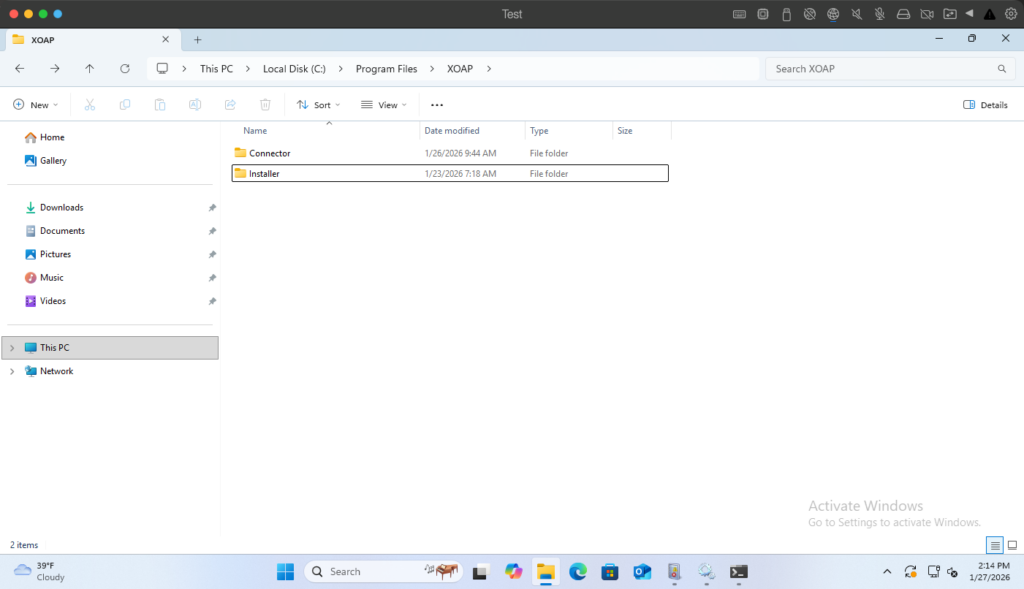Image resolution: width=1024 pixels, height=589 pixels.
Task: Click the Rename icon in toolbar
Action: click(x=195, y=105)
